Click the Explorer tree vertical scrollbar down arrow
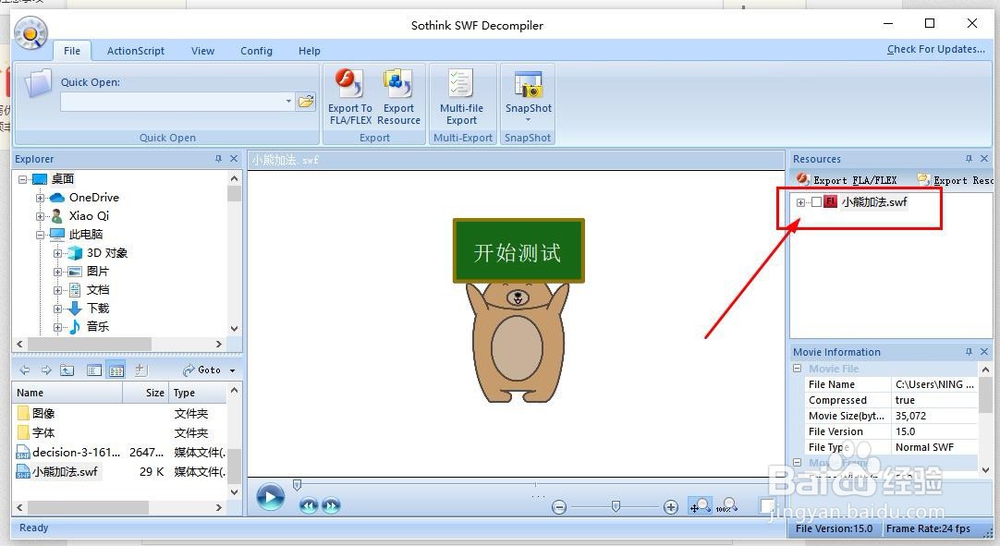The height and width of the screenshot is (546, 1000). pyautogui.click(x=234, y=328)
